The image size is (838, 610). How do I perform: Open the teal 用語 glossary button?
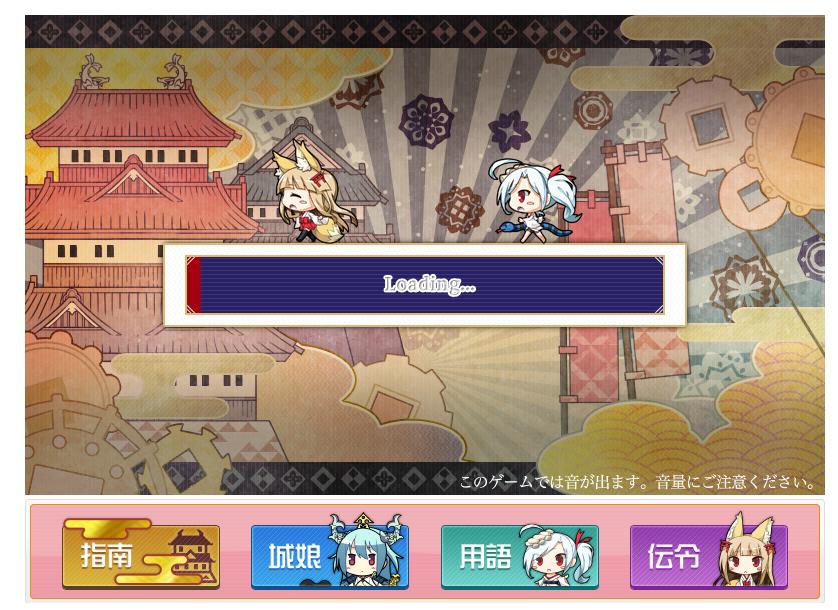point(519,556)
